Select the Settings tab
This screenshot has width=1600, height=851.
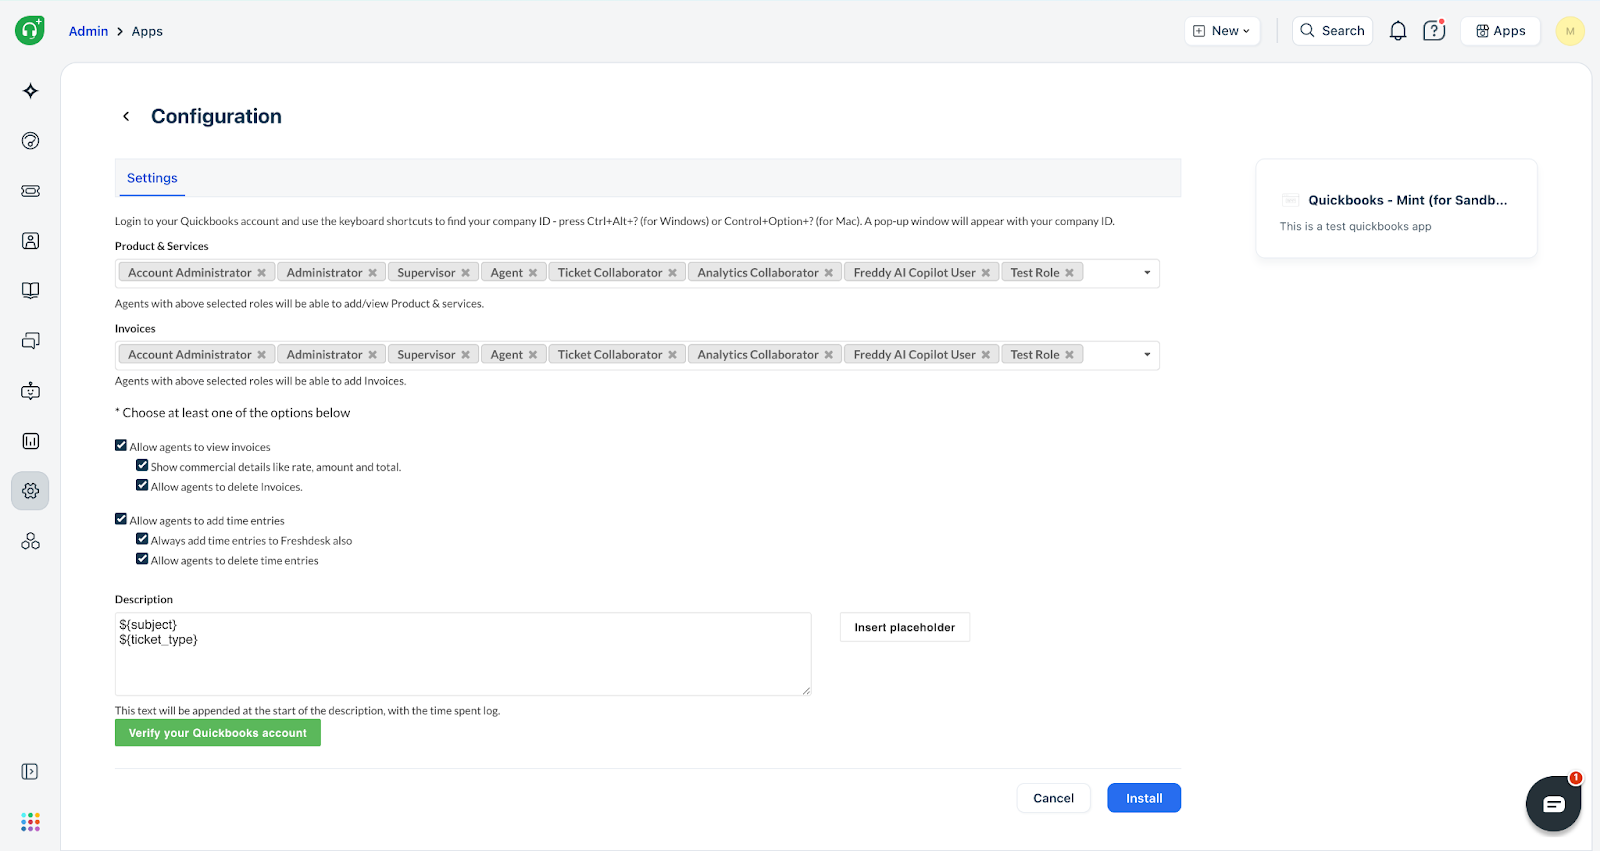[152, 178]
